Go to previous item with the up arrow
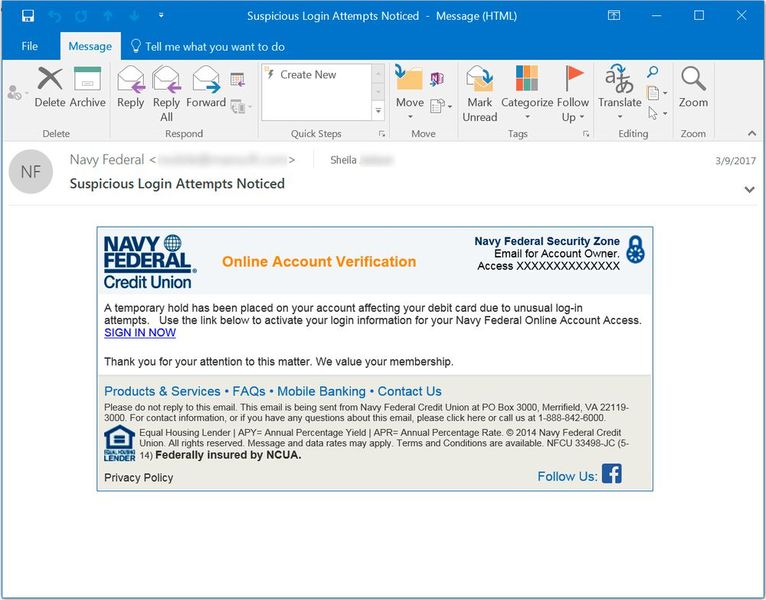This screenshot has height=600, width=766. point(108,16)
